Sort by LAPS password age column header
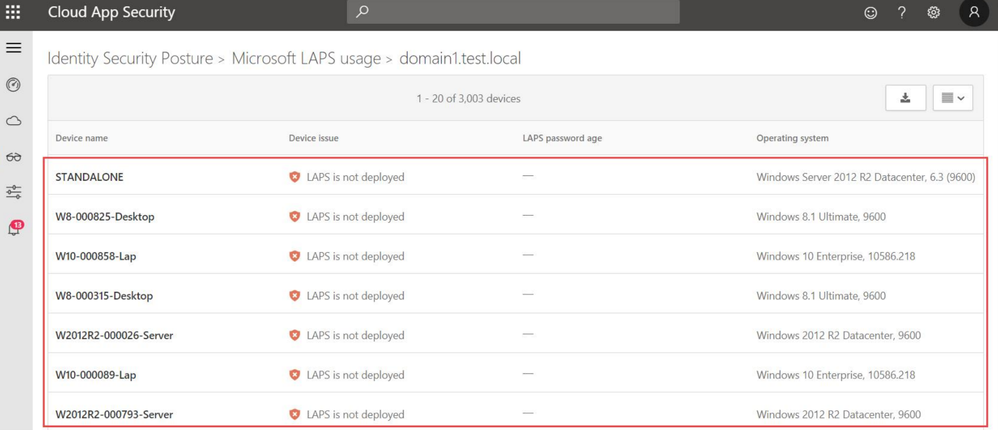The width and height of the screenshot is (998, 430). pyautogui.click(x=562, y=138)
